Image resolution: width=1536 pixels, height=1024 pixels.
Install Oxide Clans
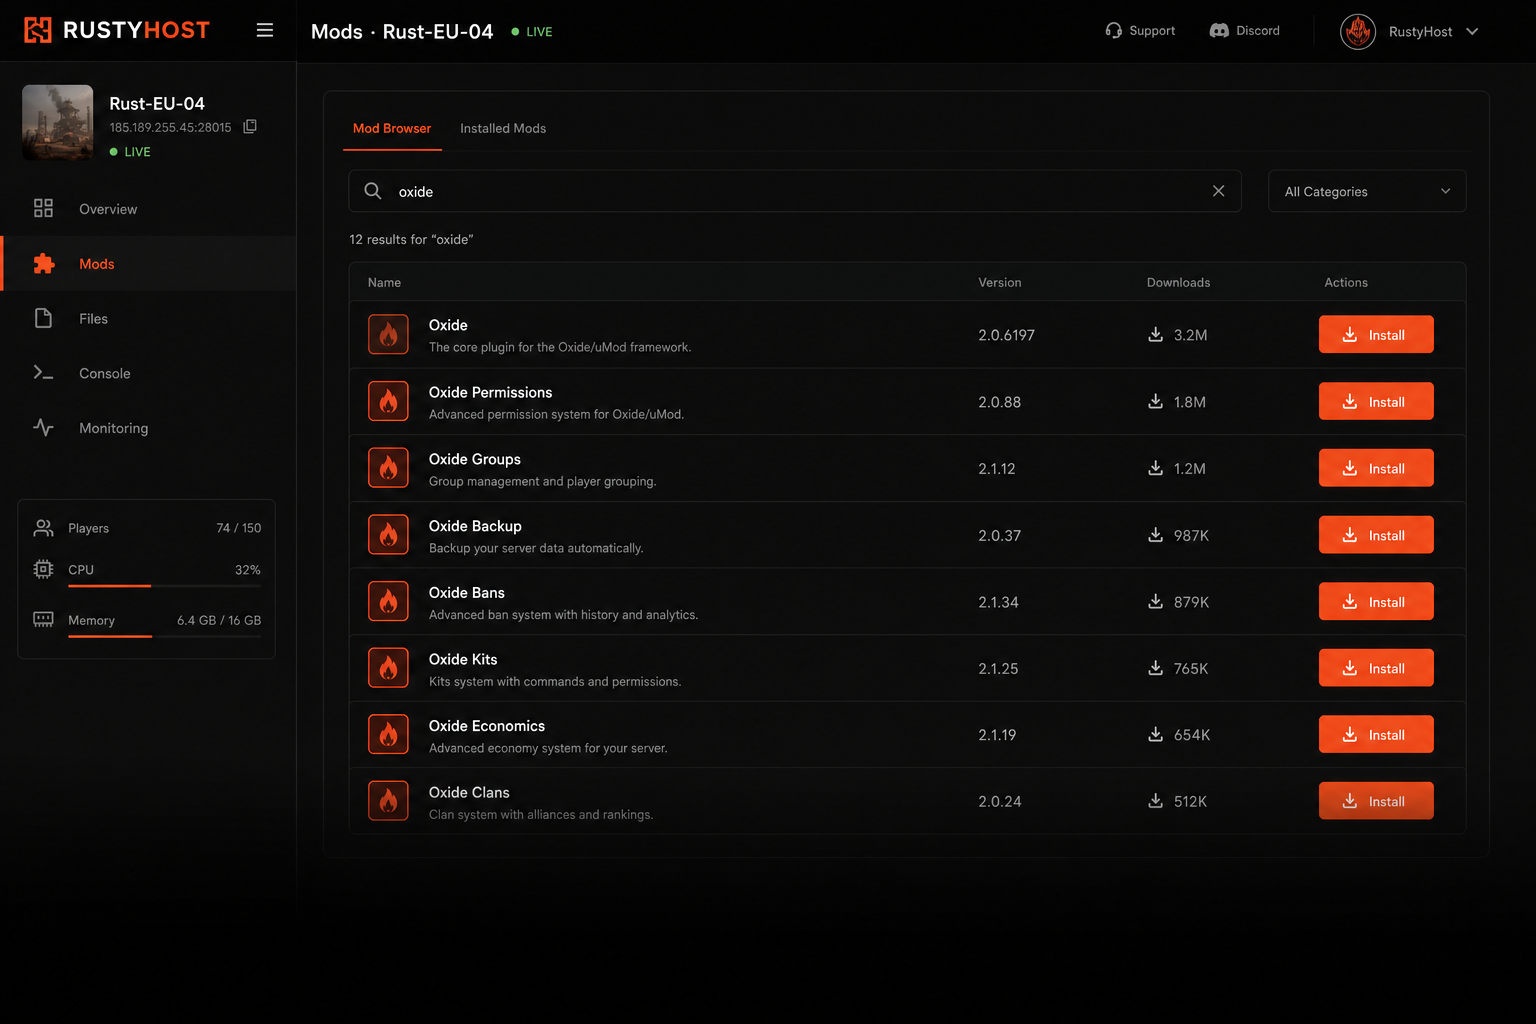pos(1376,801)
